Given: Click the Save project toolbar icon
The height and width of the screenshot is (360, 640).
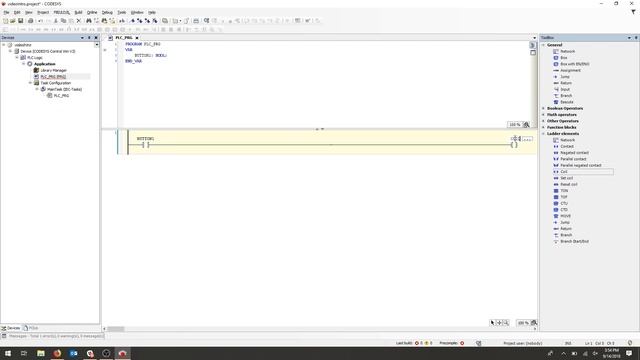Looking at the screenshot, I should pyautogui.click(x=20, y=21).
